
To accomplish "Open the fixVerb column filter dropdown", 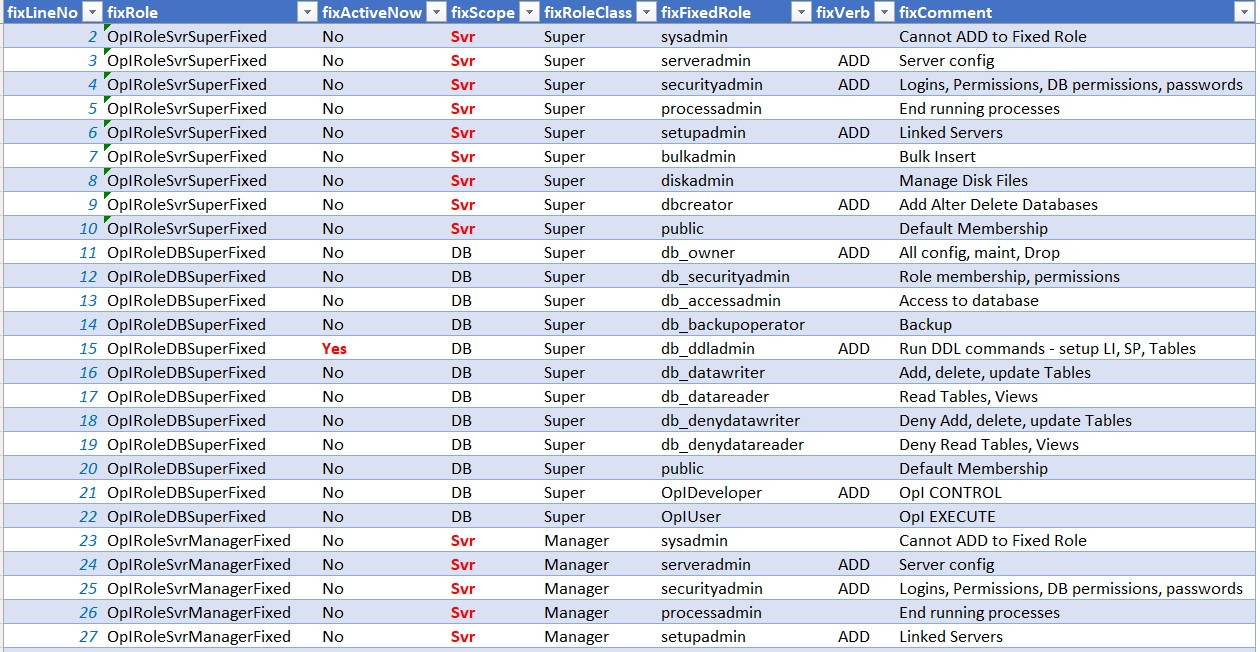I will click(x=883, y=12).
